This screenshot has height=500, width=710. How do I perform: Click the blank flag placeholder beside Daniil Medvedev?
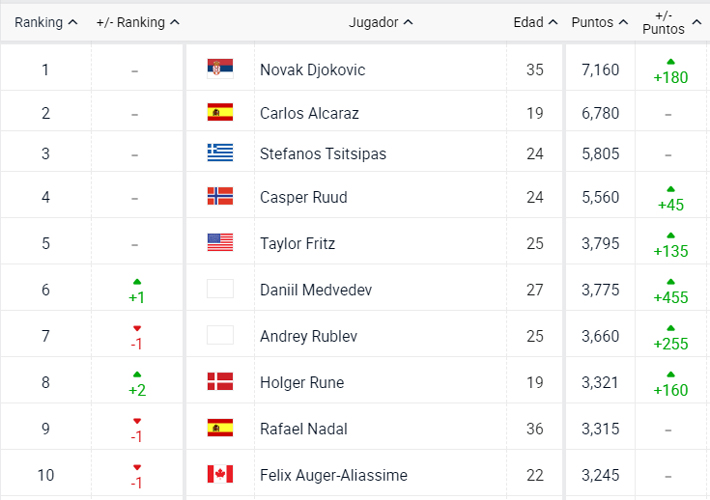(x=220, y=288)
